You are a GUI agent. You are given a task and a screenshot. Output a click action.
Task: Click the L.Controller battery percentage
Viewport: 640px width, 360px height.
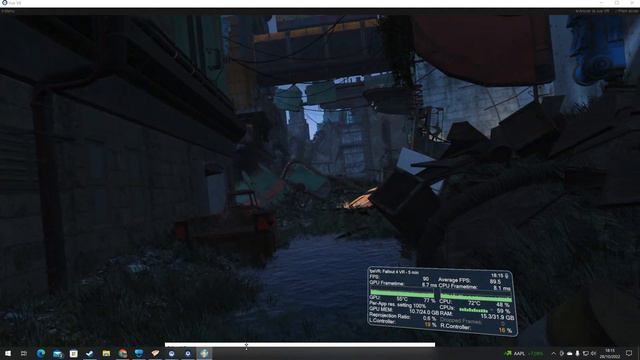pos(430,325)
